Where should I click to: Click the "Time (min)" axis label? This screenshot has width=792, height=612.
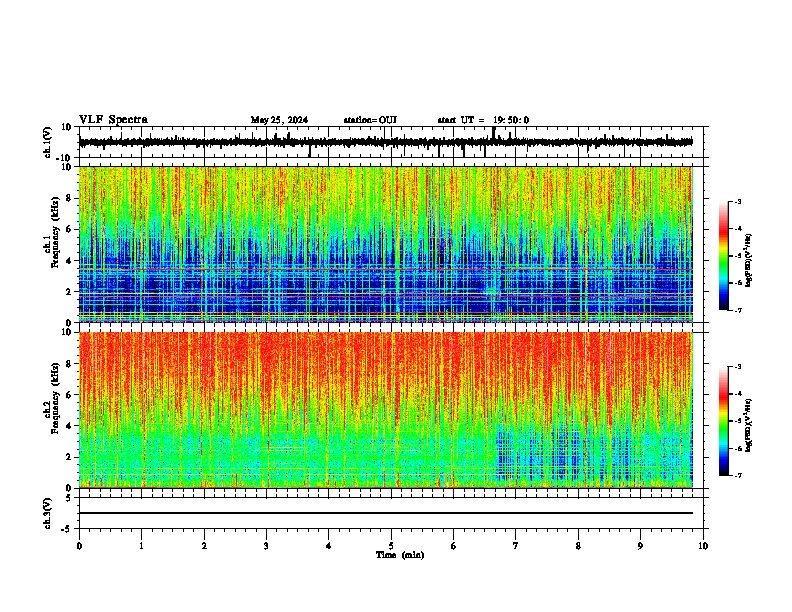pos(400,555)
